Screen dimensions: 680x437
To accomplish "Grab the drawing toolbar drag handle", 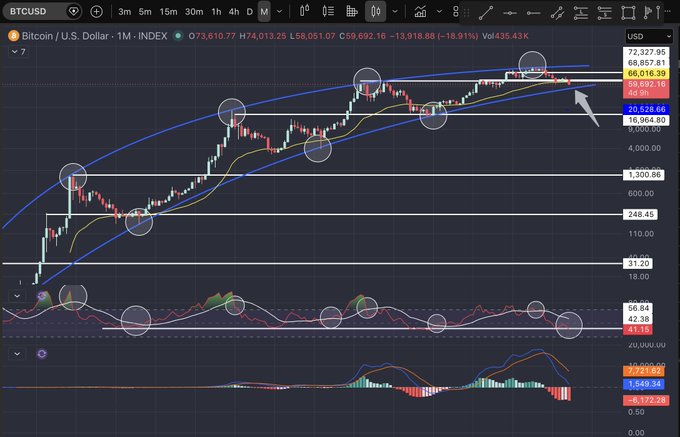I will point(467,13).
